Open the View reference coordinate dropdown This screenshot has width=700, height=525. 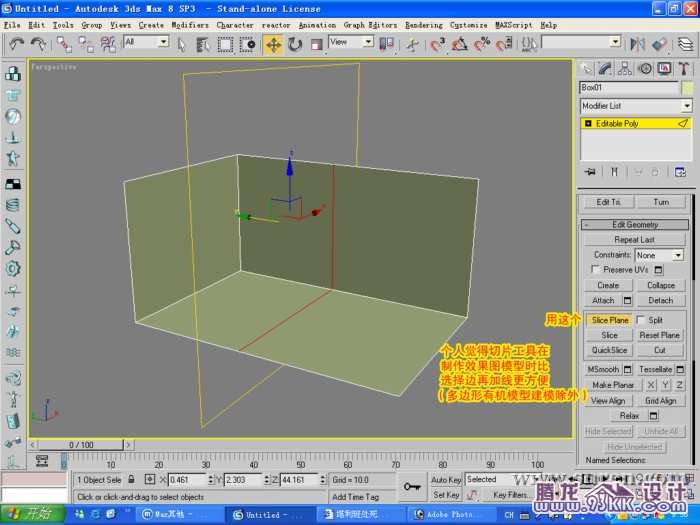click(368, 42)
